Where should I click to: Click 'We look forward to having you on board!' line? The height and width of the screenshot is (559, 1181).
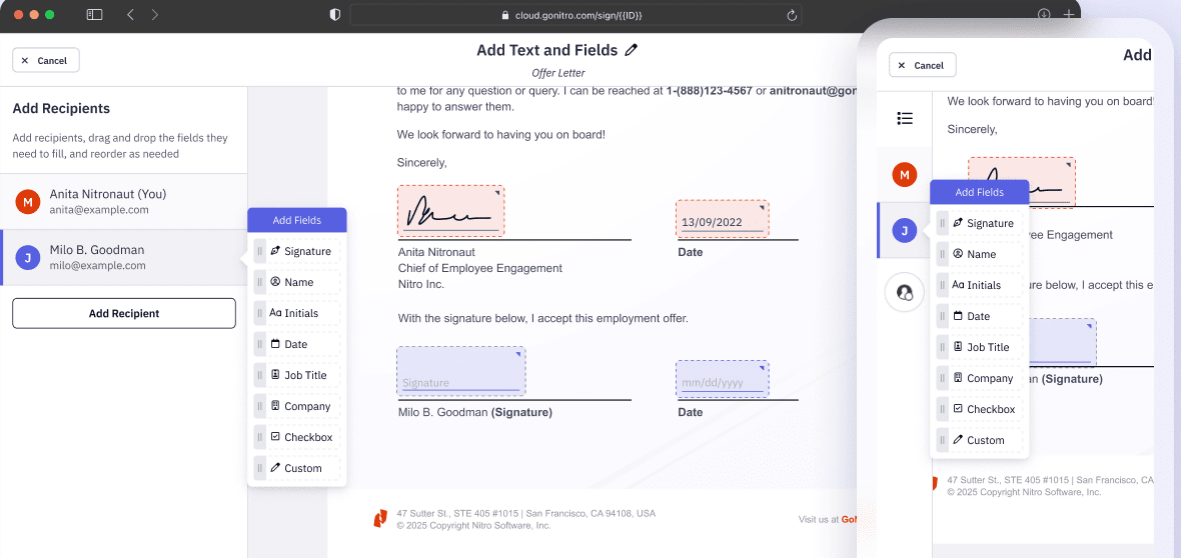(501, 134)
